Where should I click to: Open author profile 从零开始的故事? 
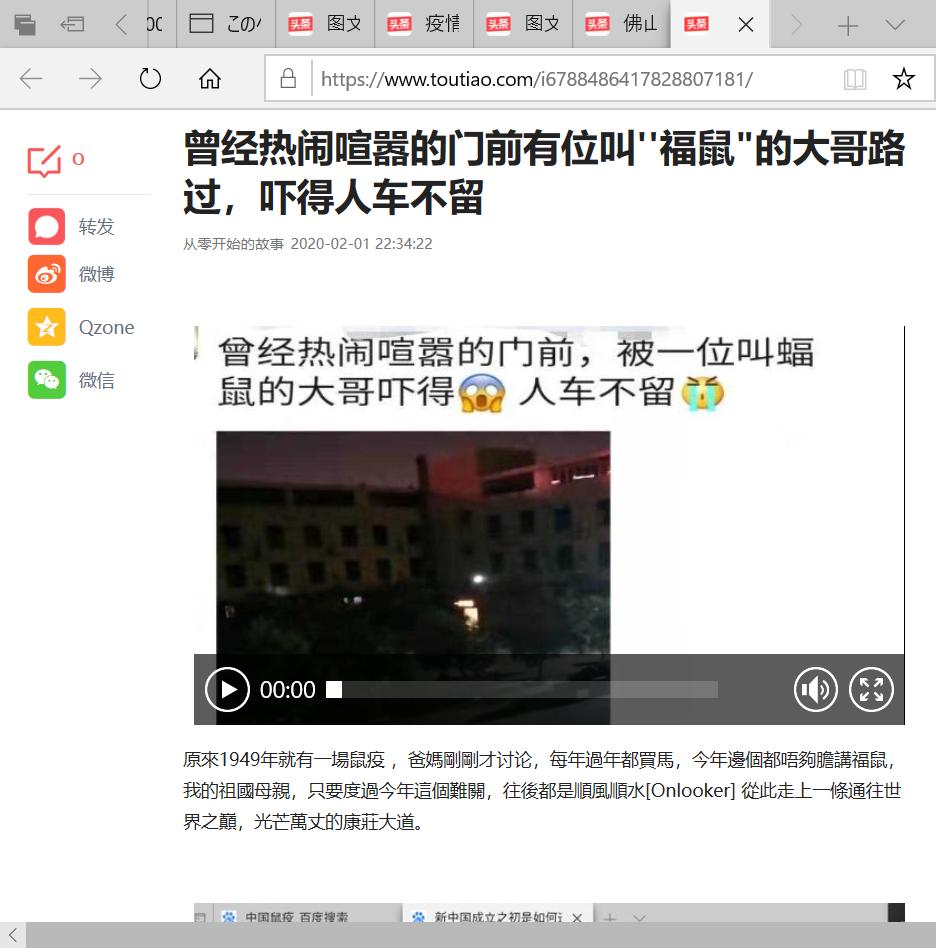(x=231, y=243)
